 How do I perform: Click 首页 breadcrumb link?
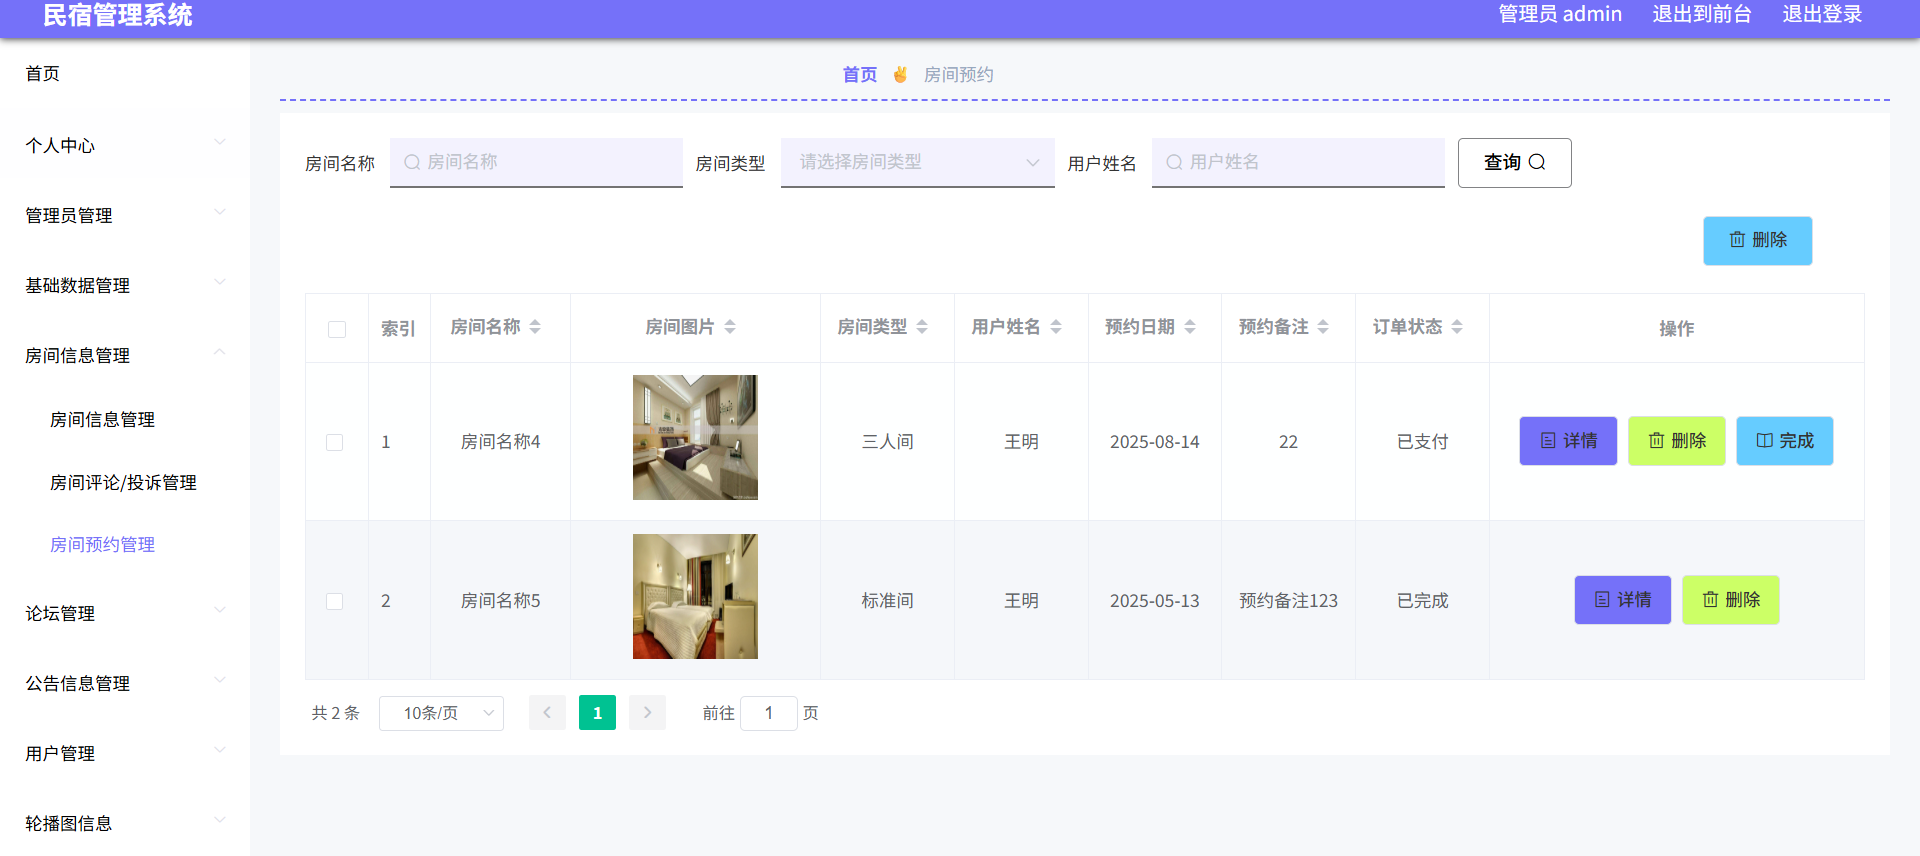tap(860, 74)
